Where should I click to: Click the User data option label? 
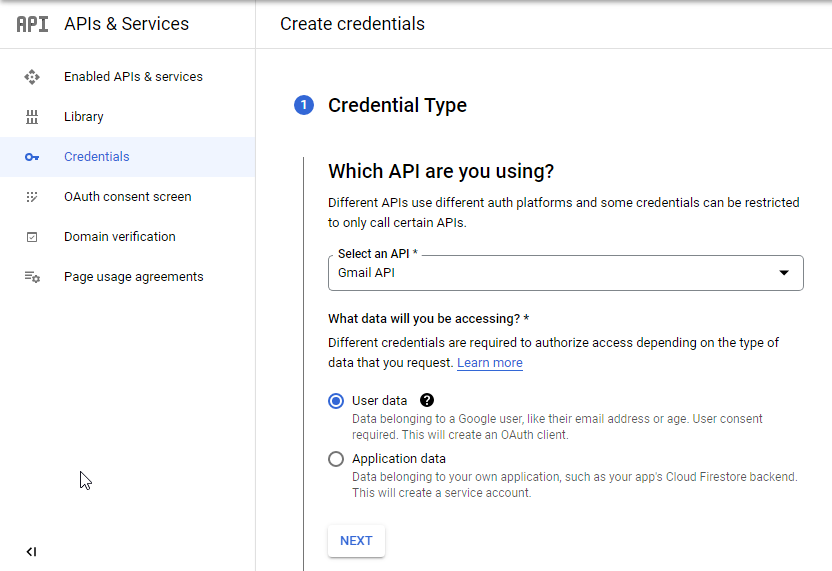coord(379,401)
